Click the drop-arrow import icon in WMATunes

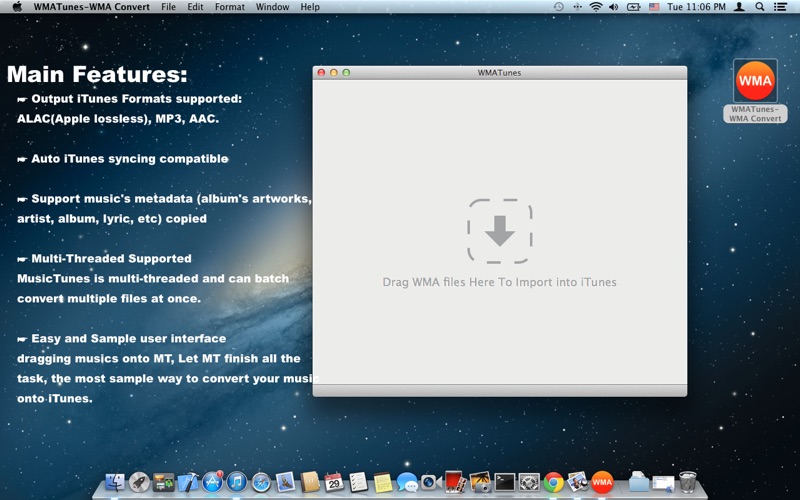[x=499, y=231]
